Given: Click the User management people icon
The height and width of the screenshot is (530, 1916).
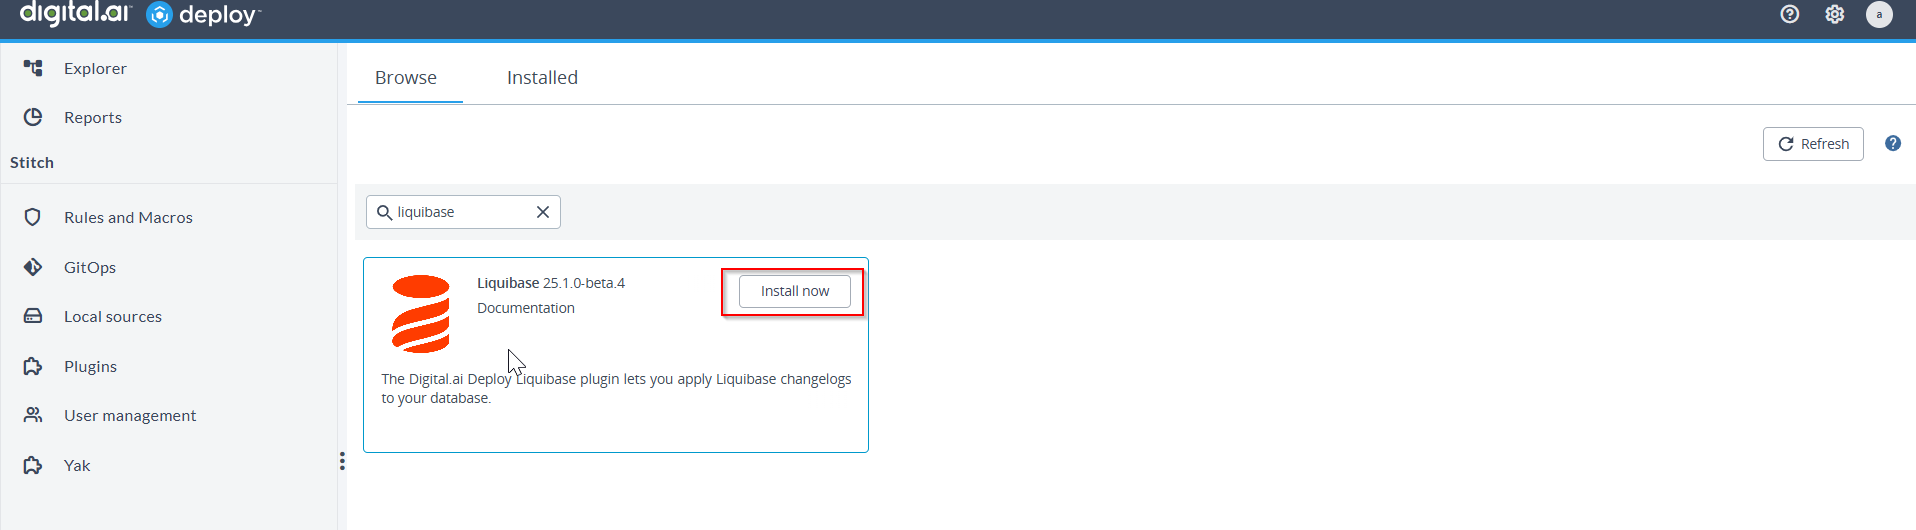Looking at the screenshot, I should (33, 415).
